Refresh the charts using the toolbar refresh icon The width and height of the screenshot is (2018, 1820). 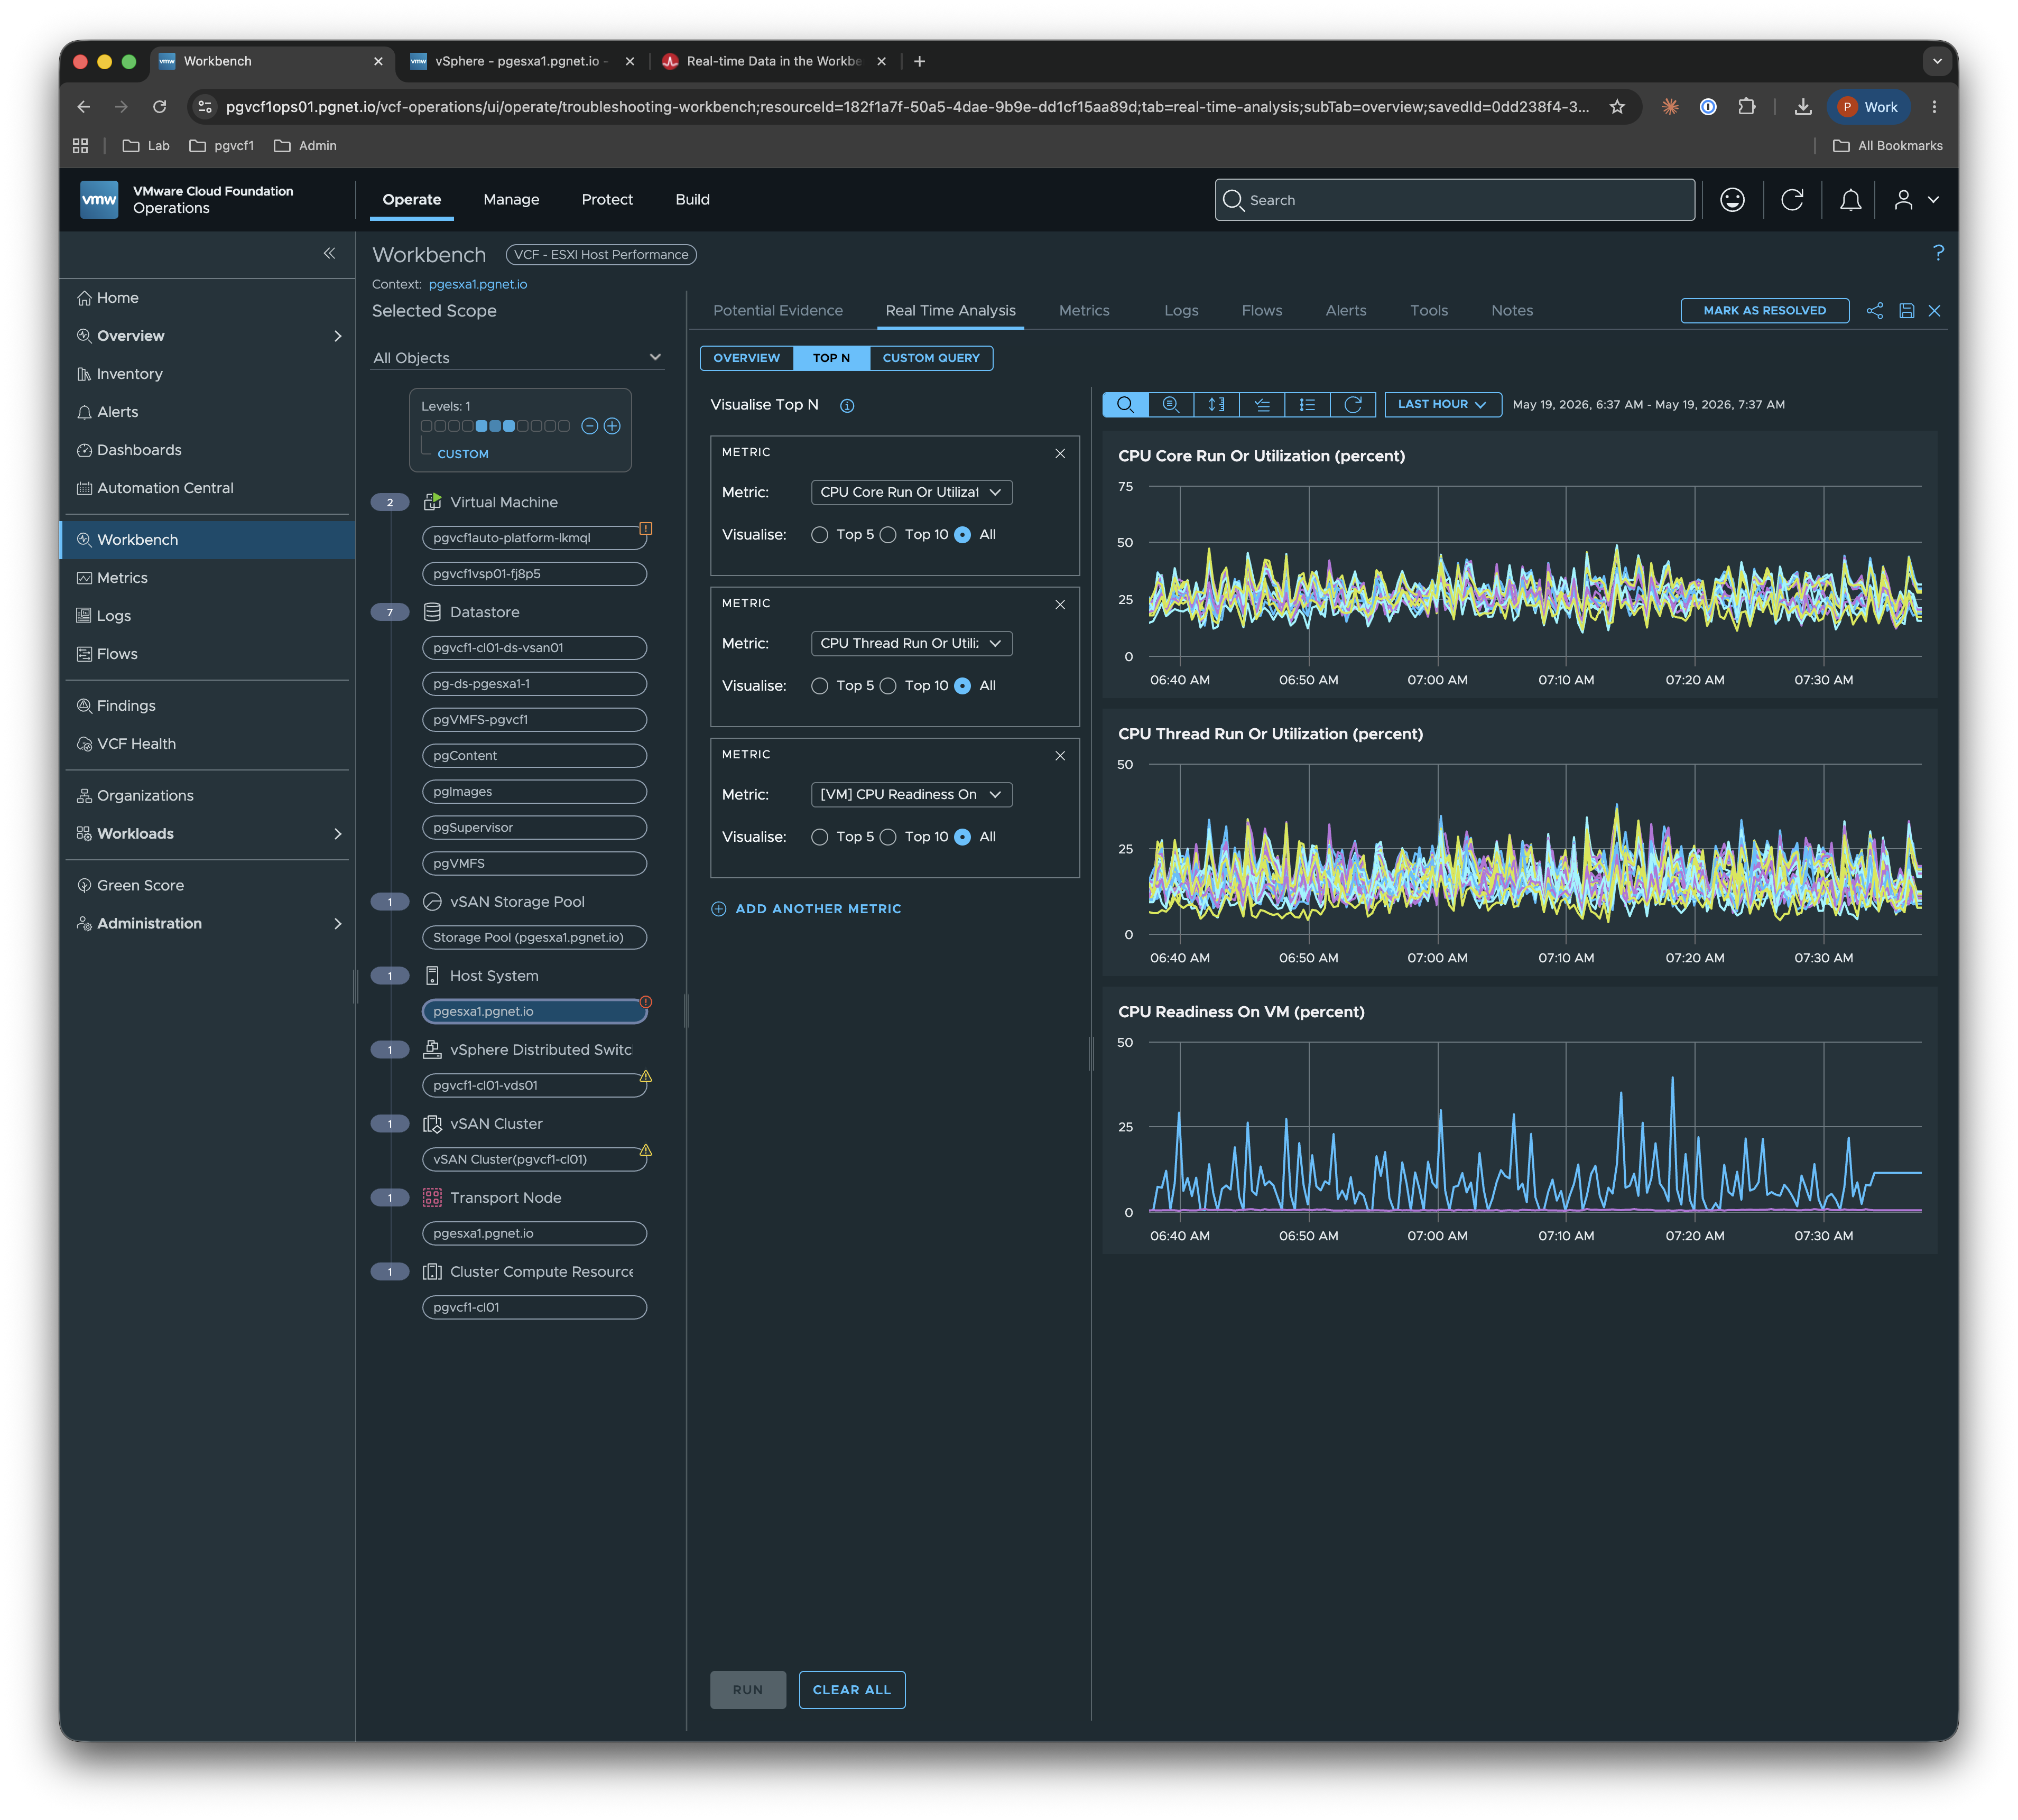tap(1353, 405)
